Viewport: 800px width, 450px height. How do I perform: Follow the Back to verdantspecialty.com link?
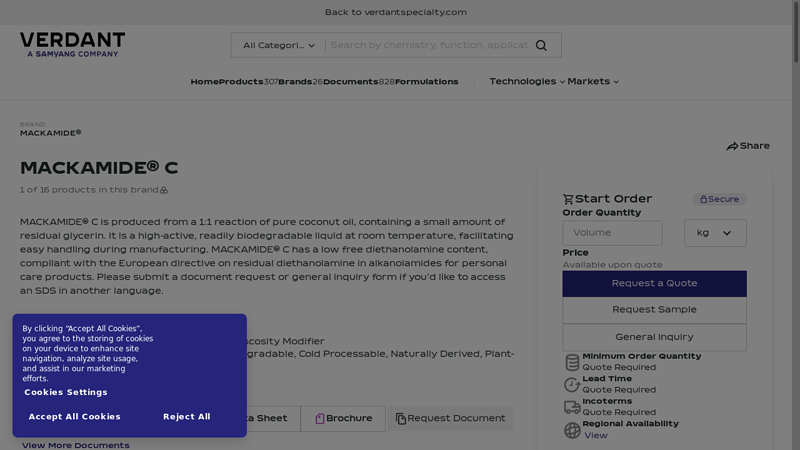[395, 12]
